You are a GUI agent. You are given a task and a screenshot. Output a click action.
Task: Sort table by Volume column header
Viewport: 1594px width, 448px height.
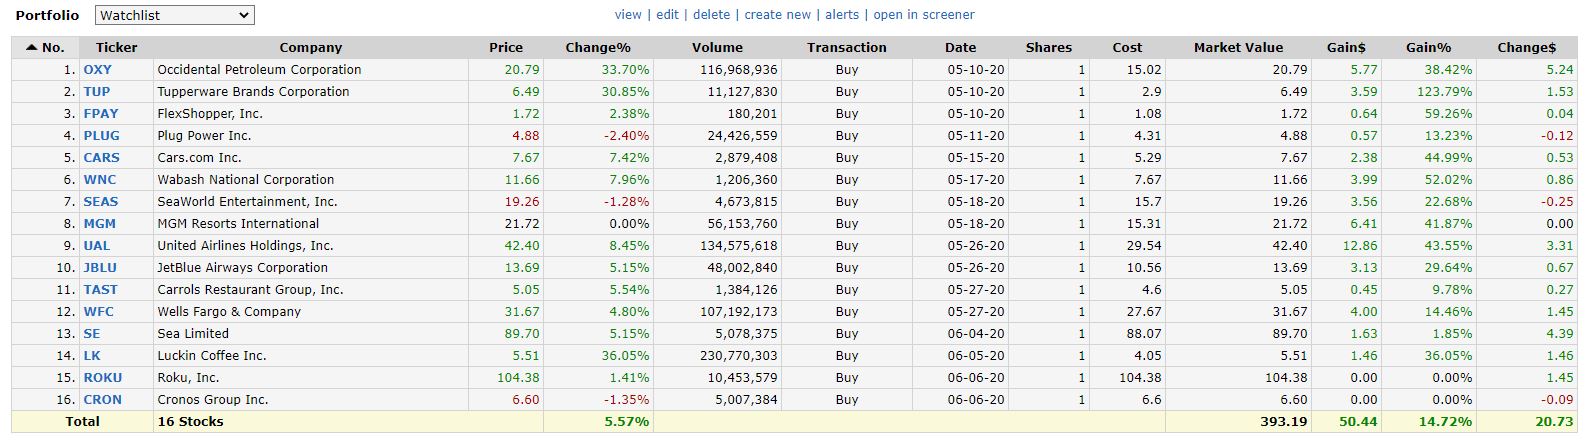pyautogui.click(x=717, y=47)
